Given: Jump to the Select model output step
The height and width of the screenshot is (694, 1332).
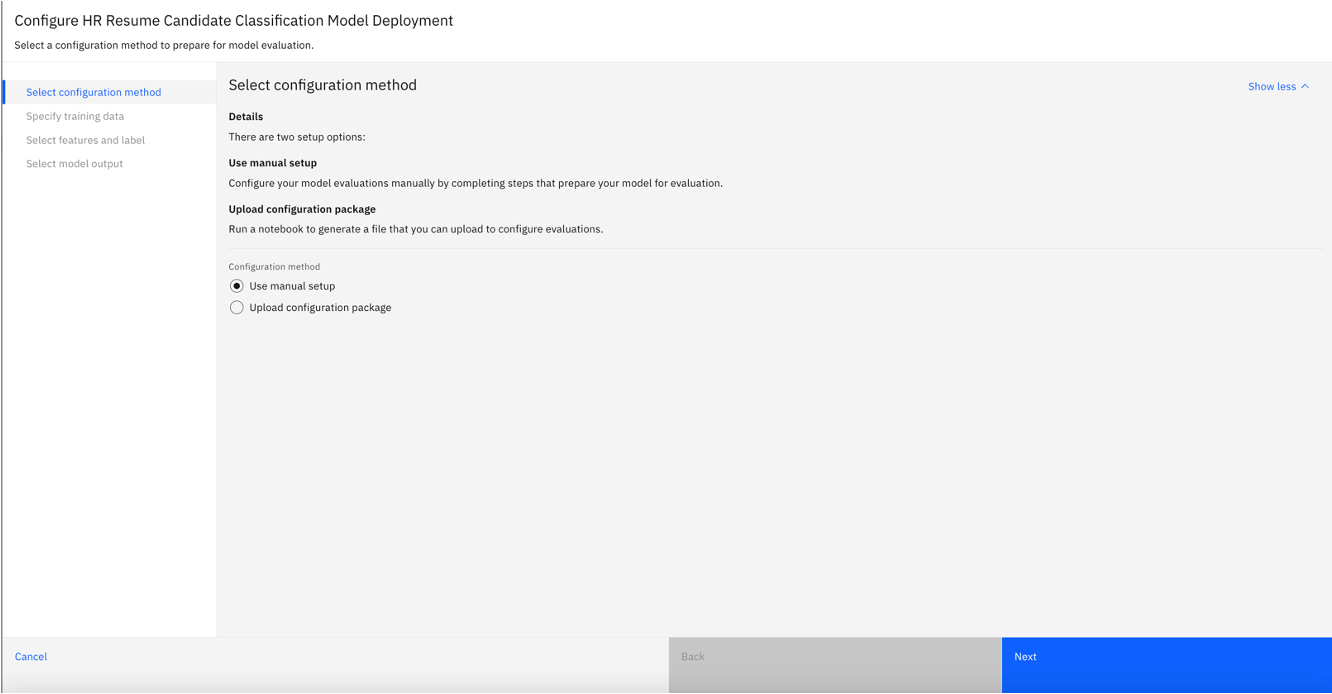Looking at the screenshot, I should (x=74, y=164).
